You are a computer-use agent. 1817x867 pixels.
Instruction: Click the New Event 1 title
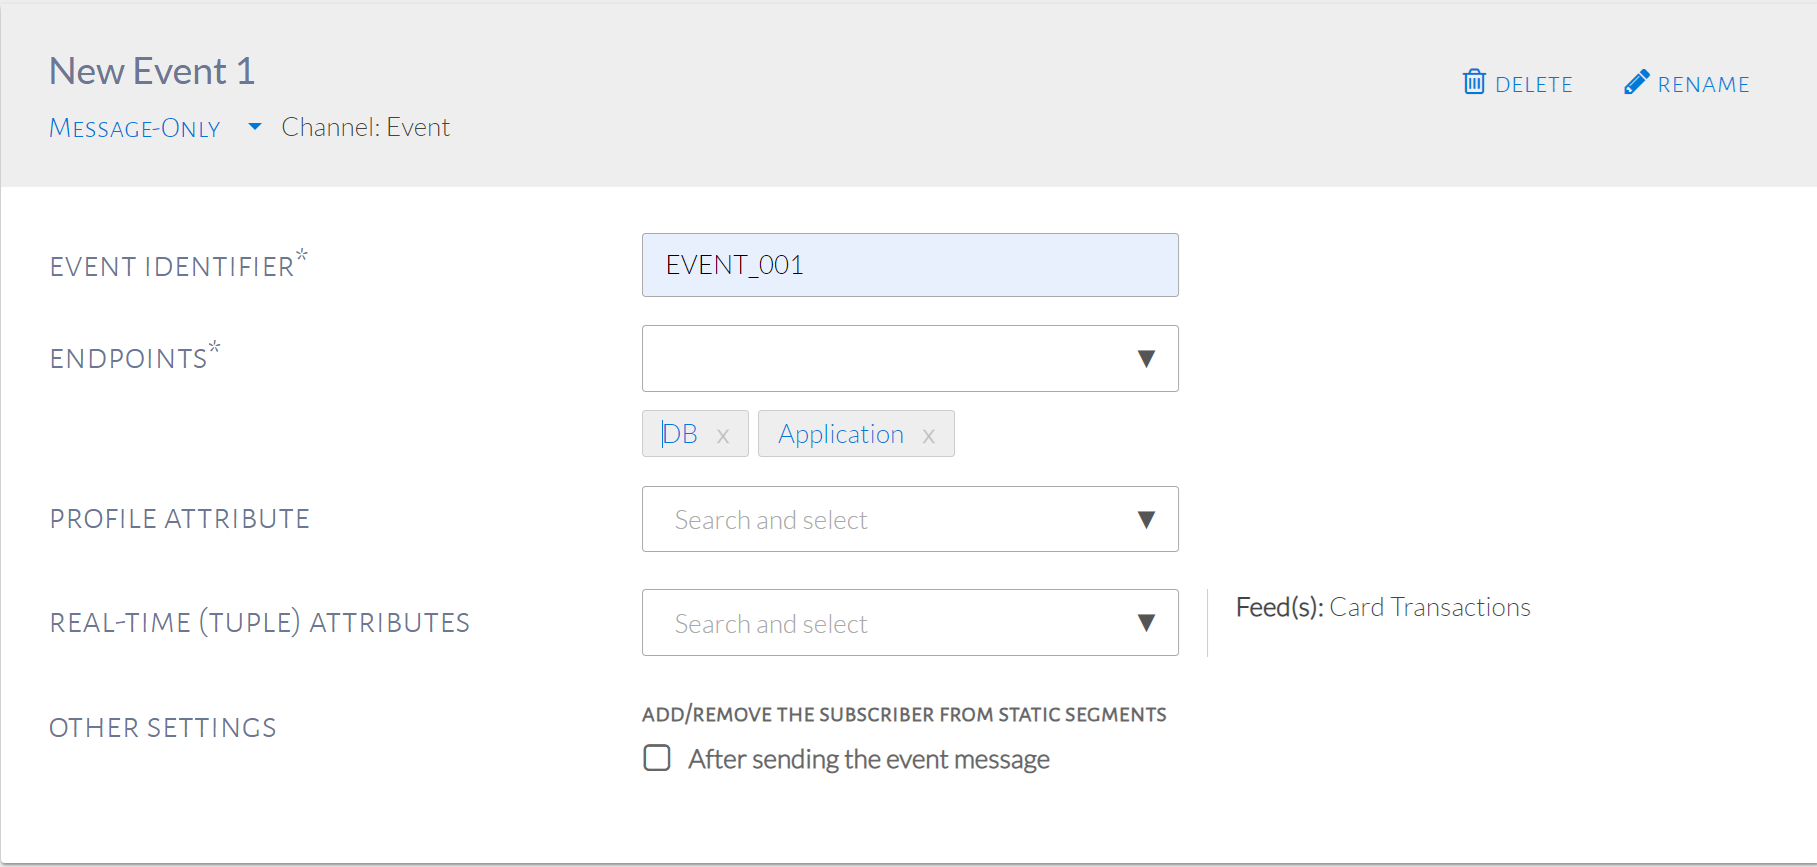[x=152, y=71]
